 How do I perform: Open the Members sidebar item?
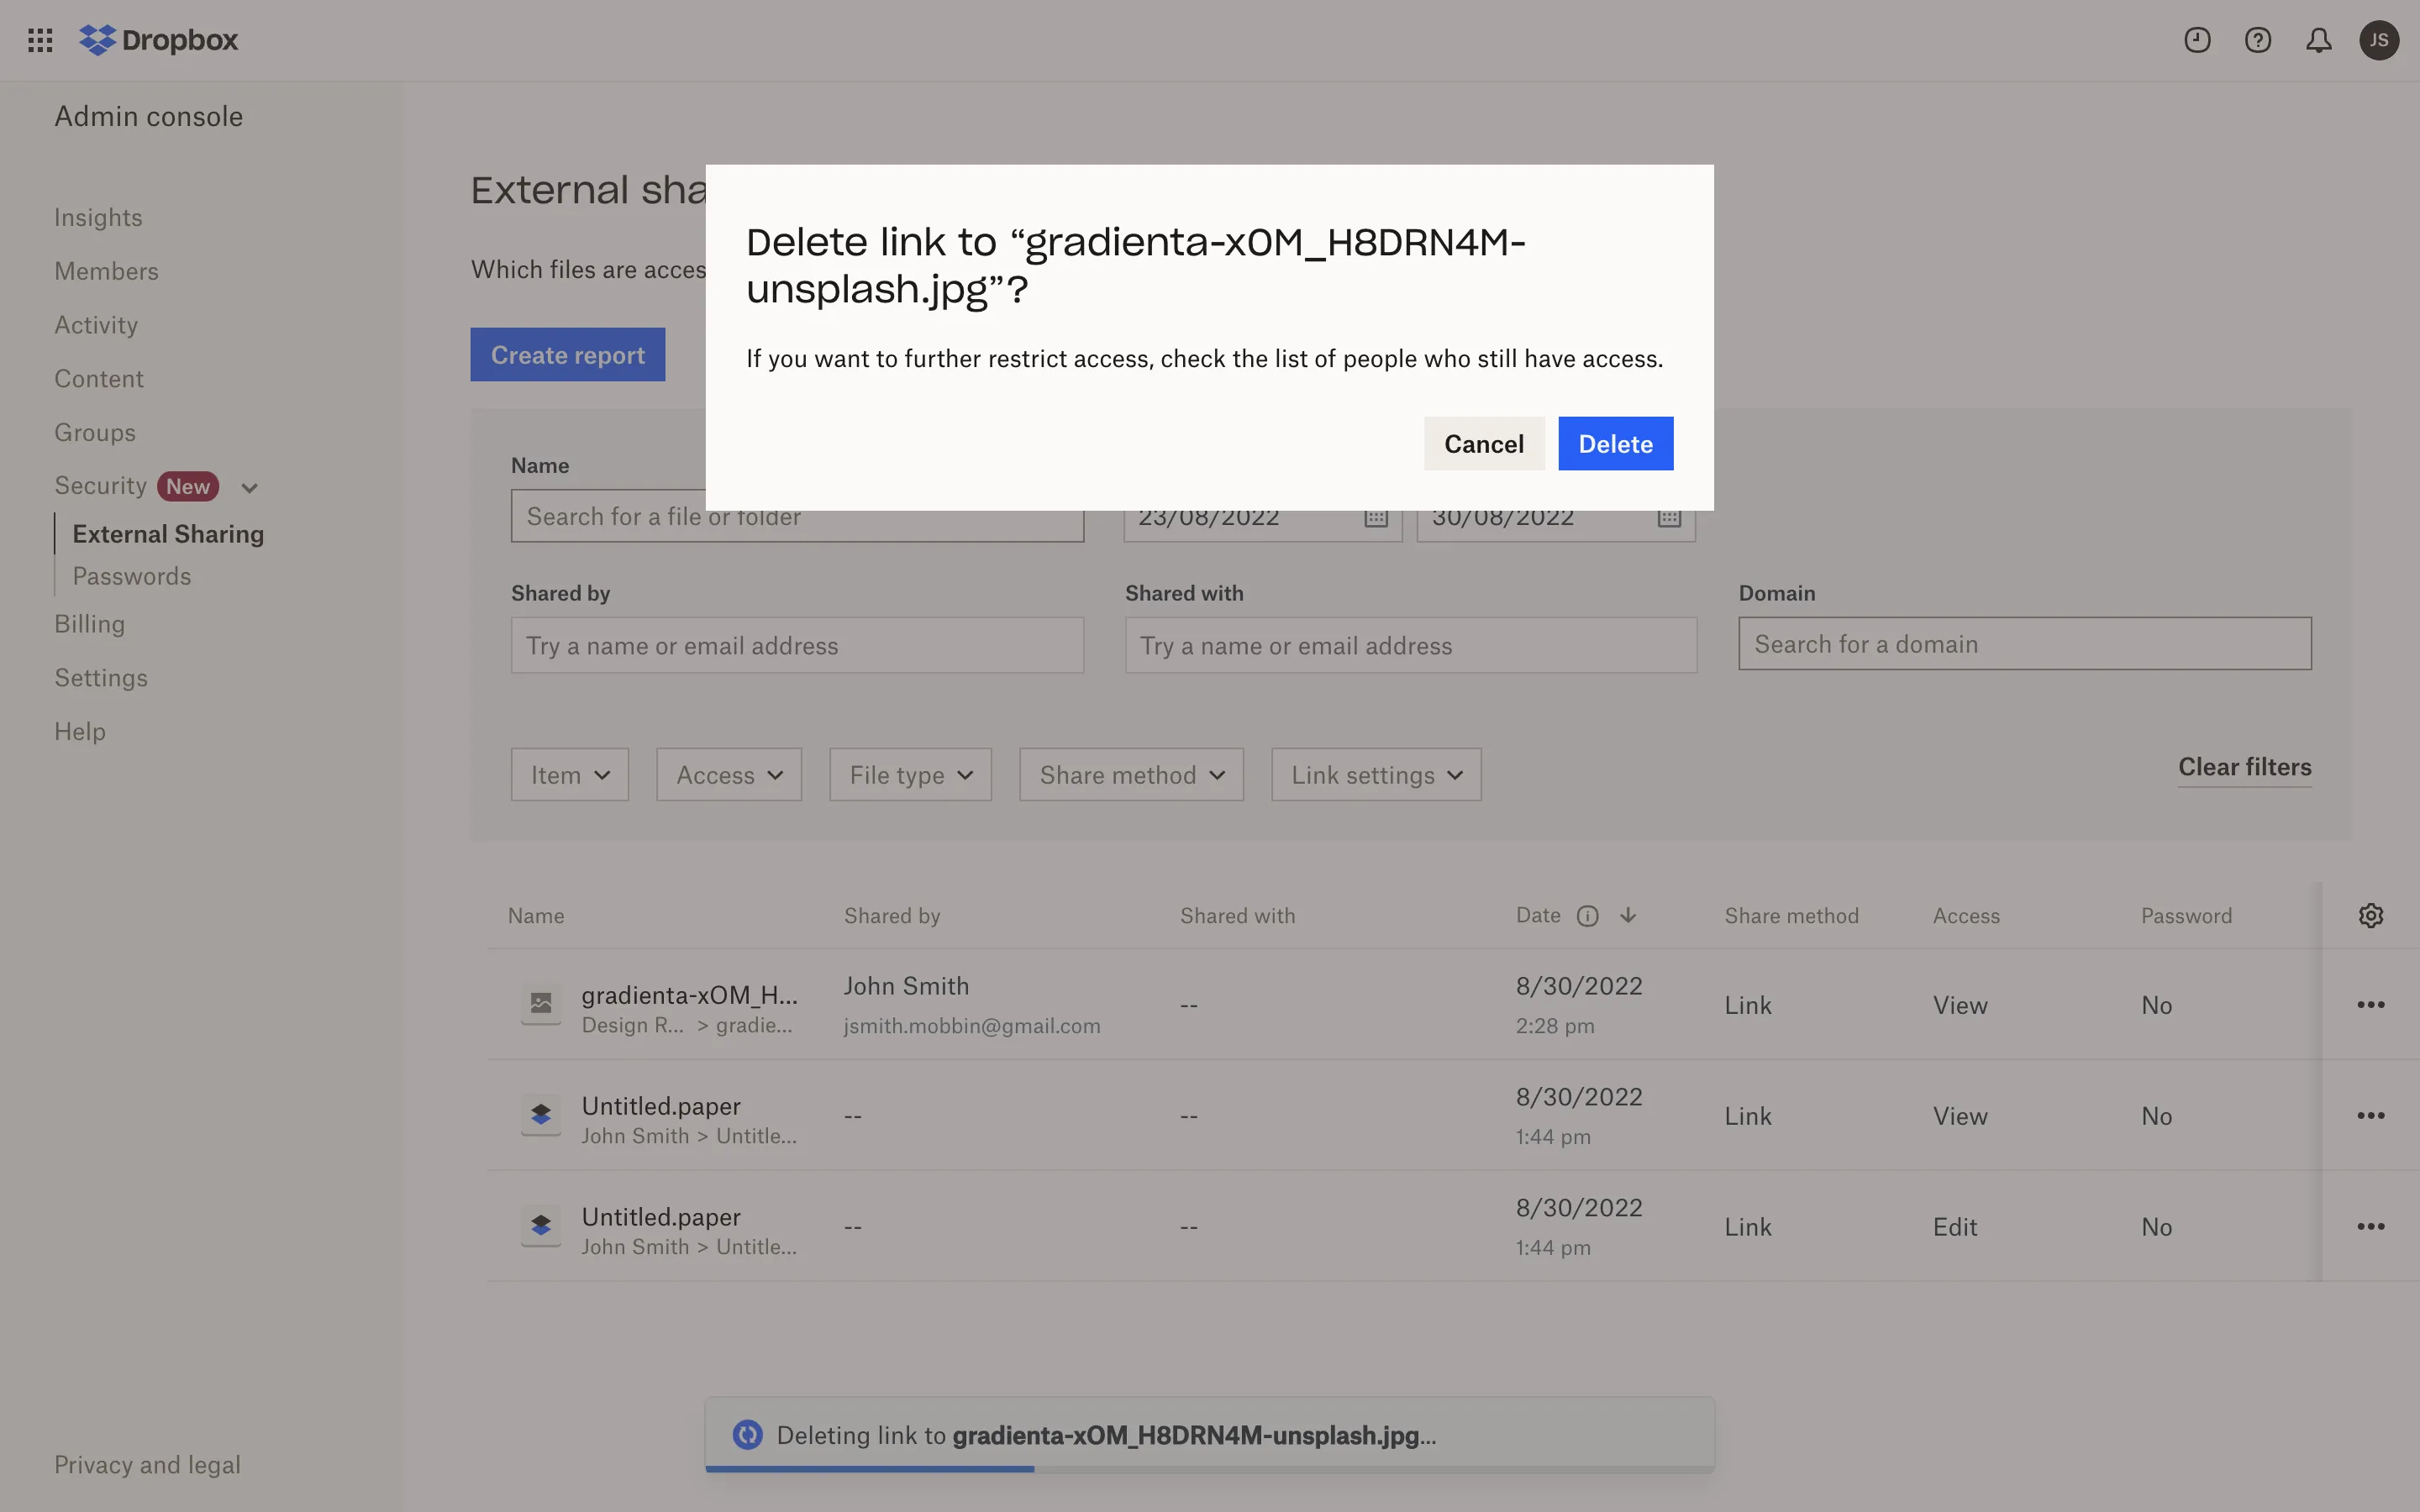tap(106, 271)
